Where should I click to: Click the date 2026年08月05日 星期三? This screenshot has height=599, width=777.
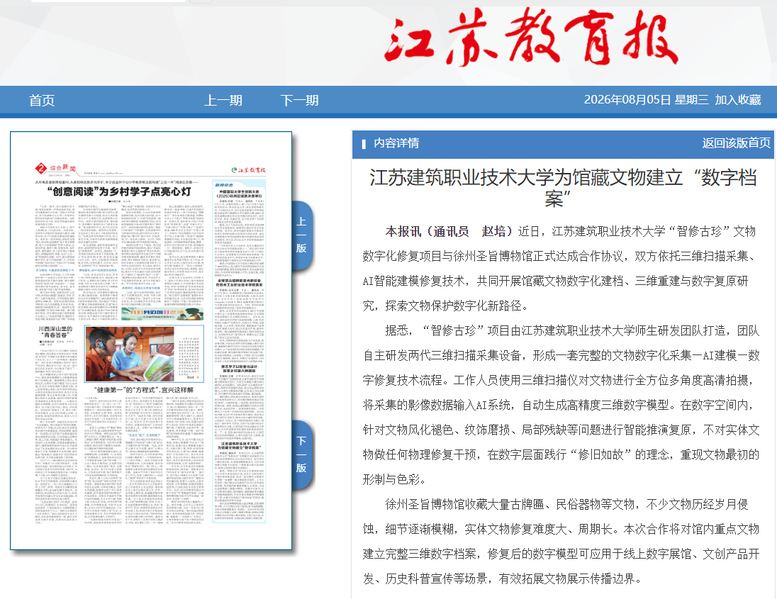(646, 100)
